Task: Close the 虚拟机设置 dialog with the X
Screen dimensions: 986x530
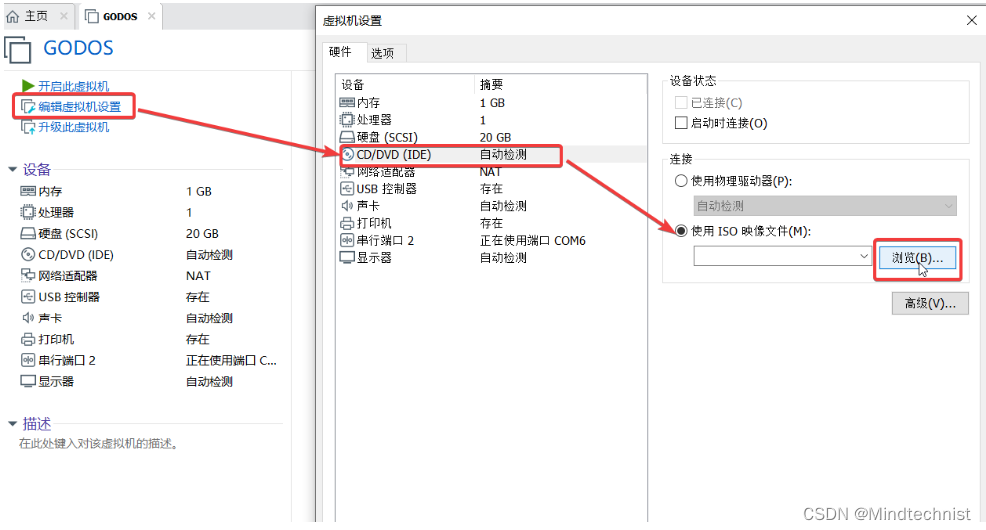Action: 972,21
